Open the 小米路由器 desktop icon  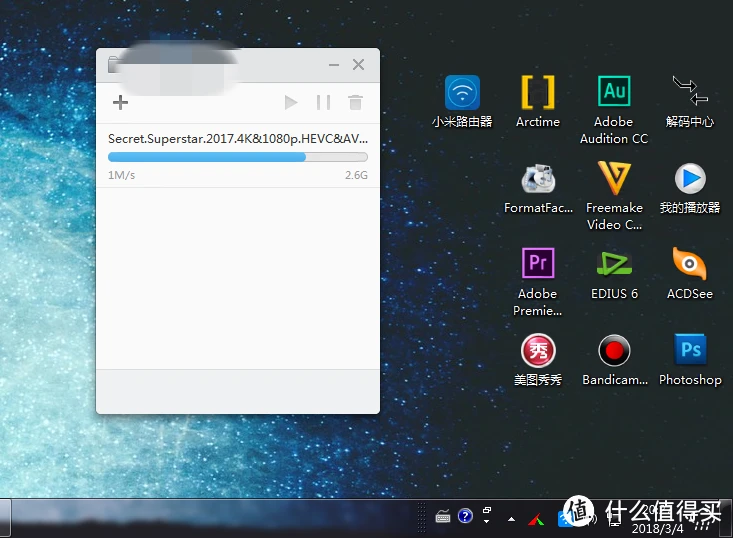coord(462,102)
